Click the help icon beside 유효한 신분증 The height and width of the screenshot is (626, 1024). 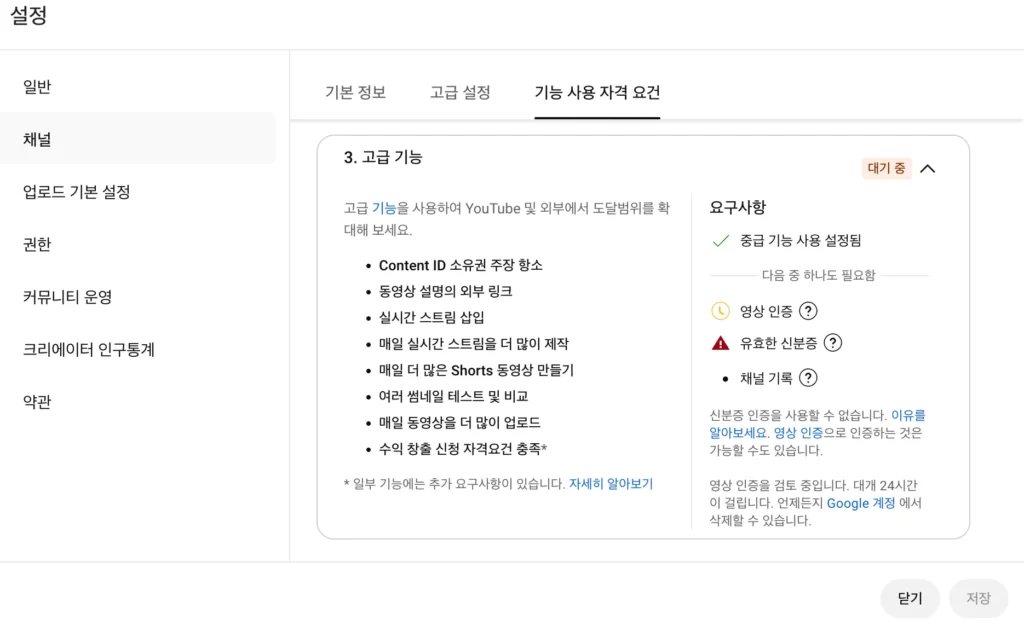pyautogui.click(x=832, y=343)
